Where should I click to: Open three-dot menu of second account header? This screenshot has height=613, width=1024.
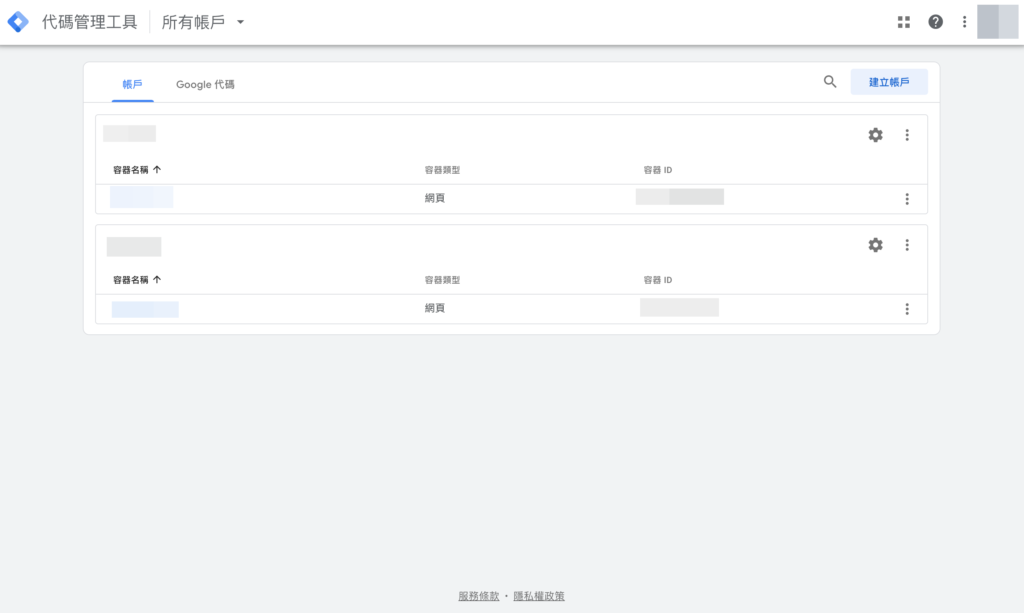[907, 245]
